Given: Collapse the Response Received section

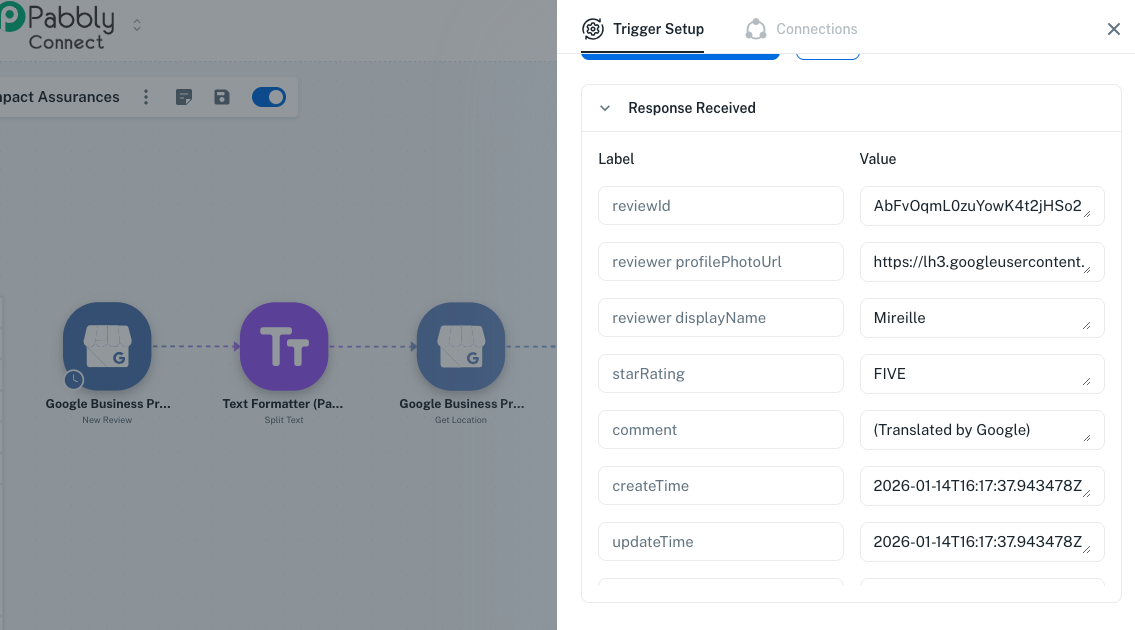Looking at the screenshot, I should coord(605,108).
